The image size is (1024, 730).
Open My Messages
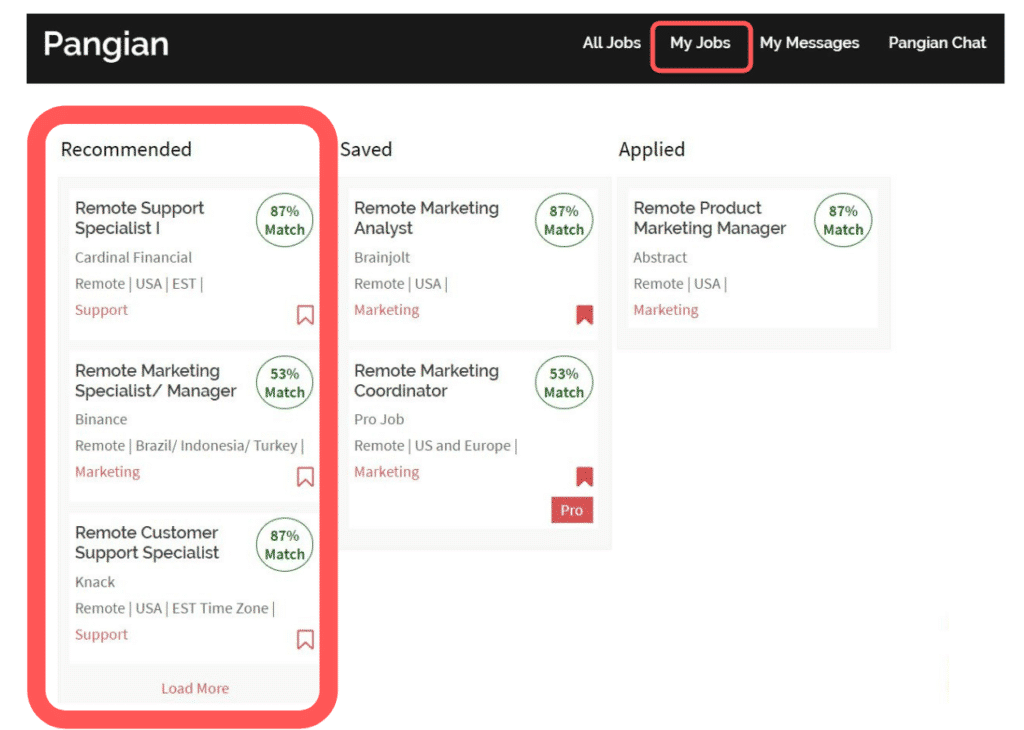(809, 43)
